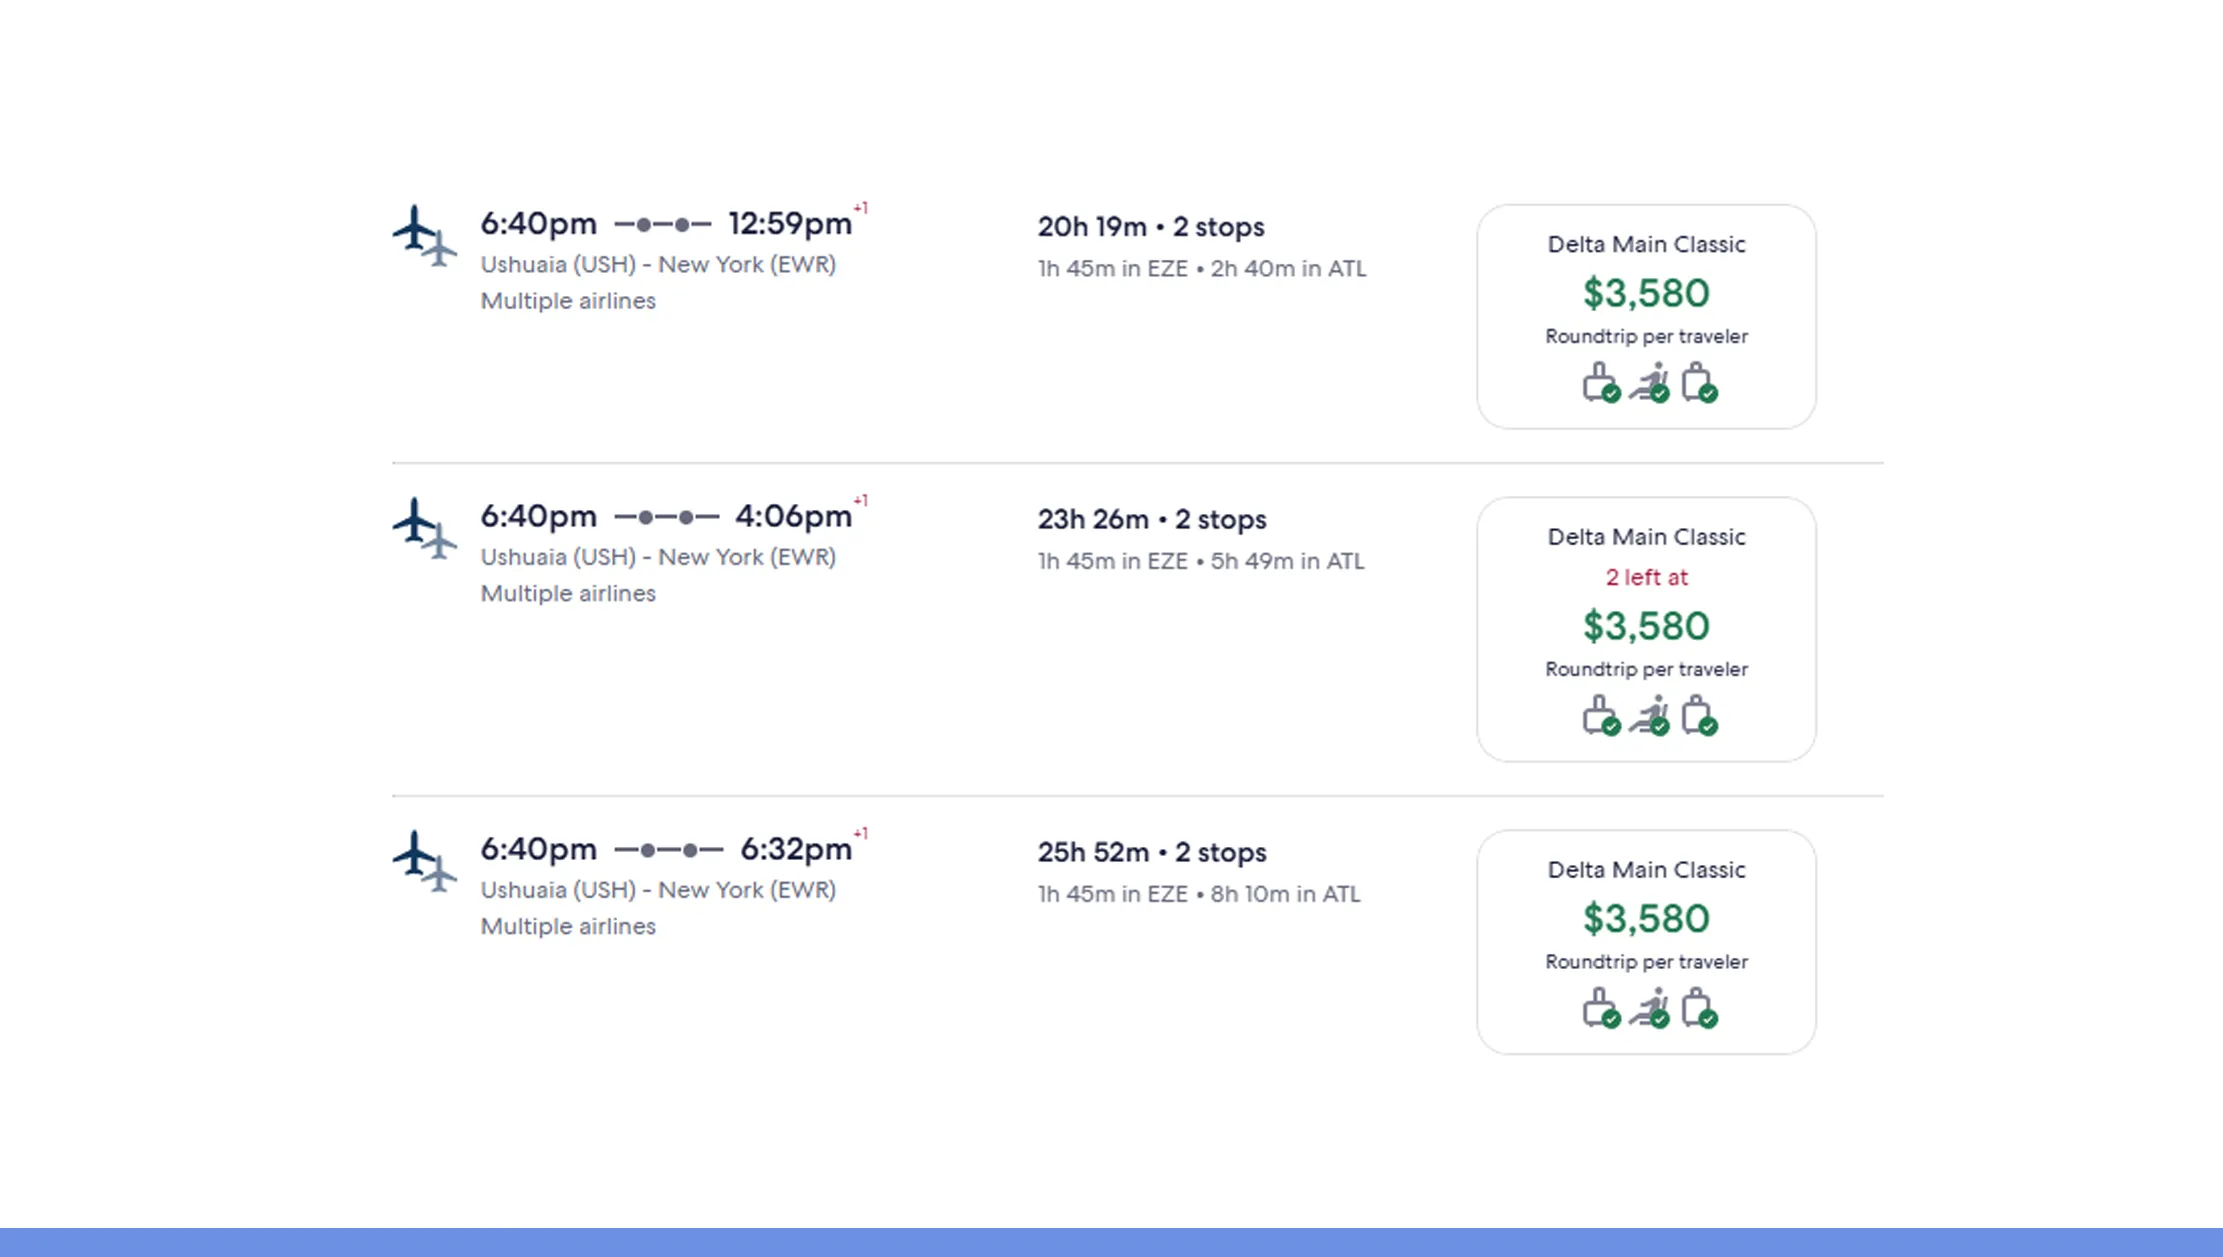2223x1257 pixels.
Task: Click the checked luggage icon on the 25h 52m flight
Action: [x=1698, y=1006]
